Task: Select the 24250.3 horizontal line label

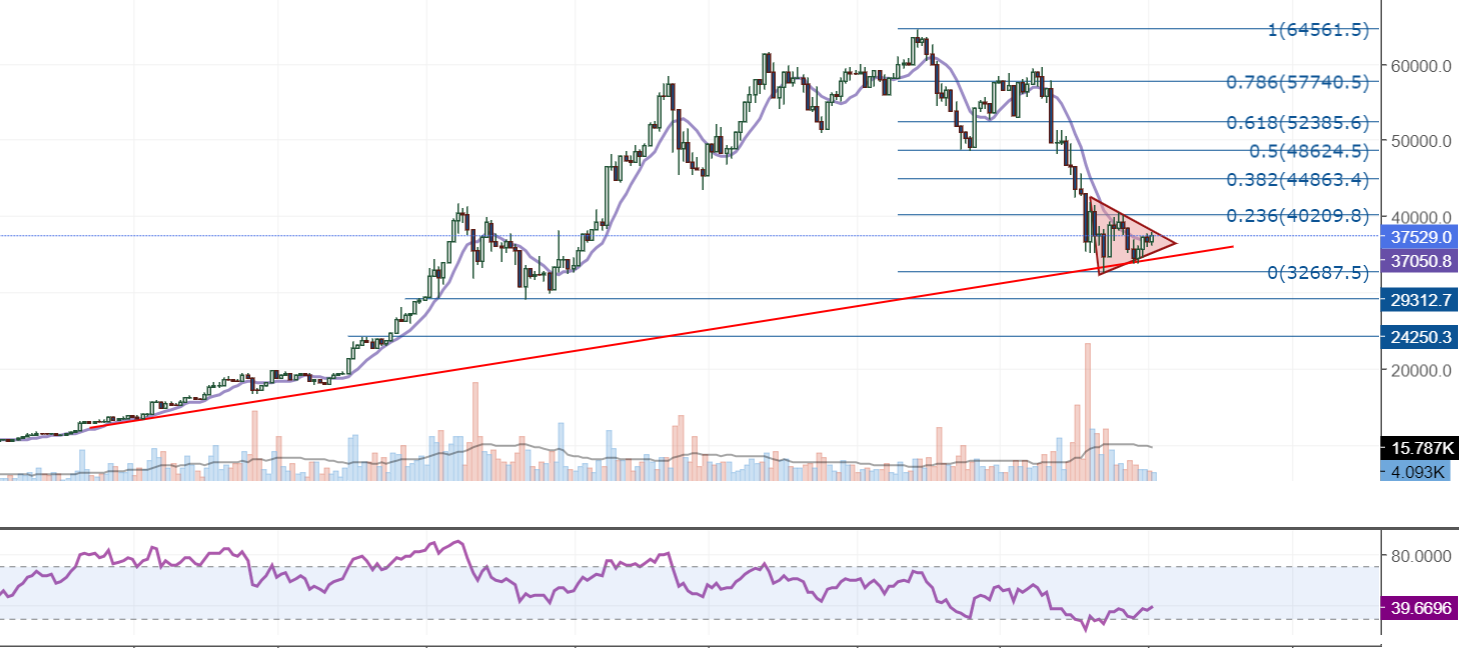Action: coord(1418,337)
